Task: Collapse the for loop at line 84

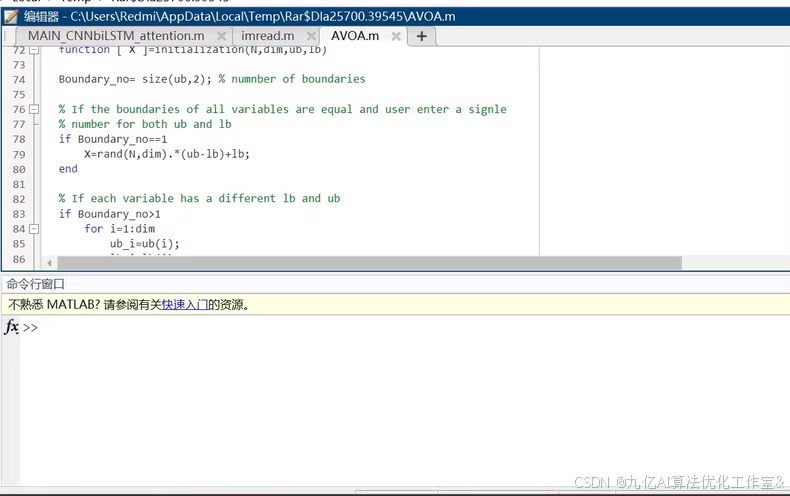Action: click(34, 229)
